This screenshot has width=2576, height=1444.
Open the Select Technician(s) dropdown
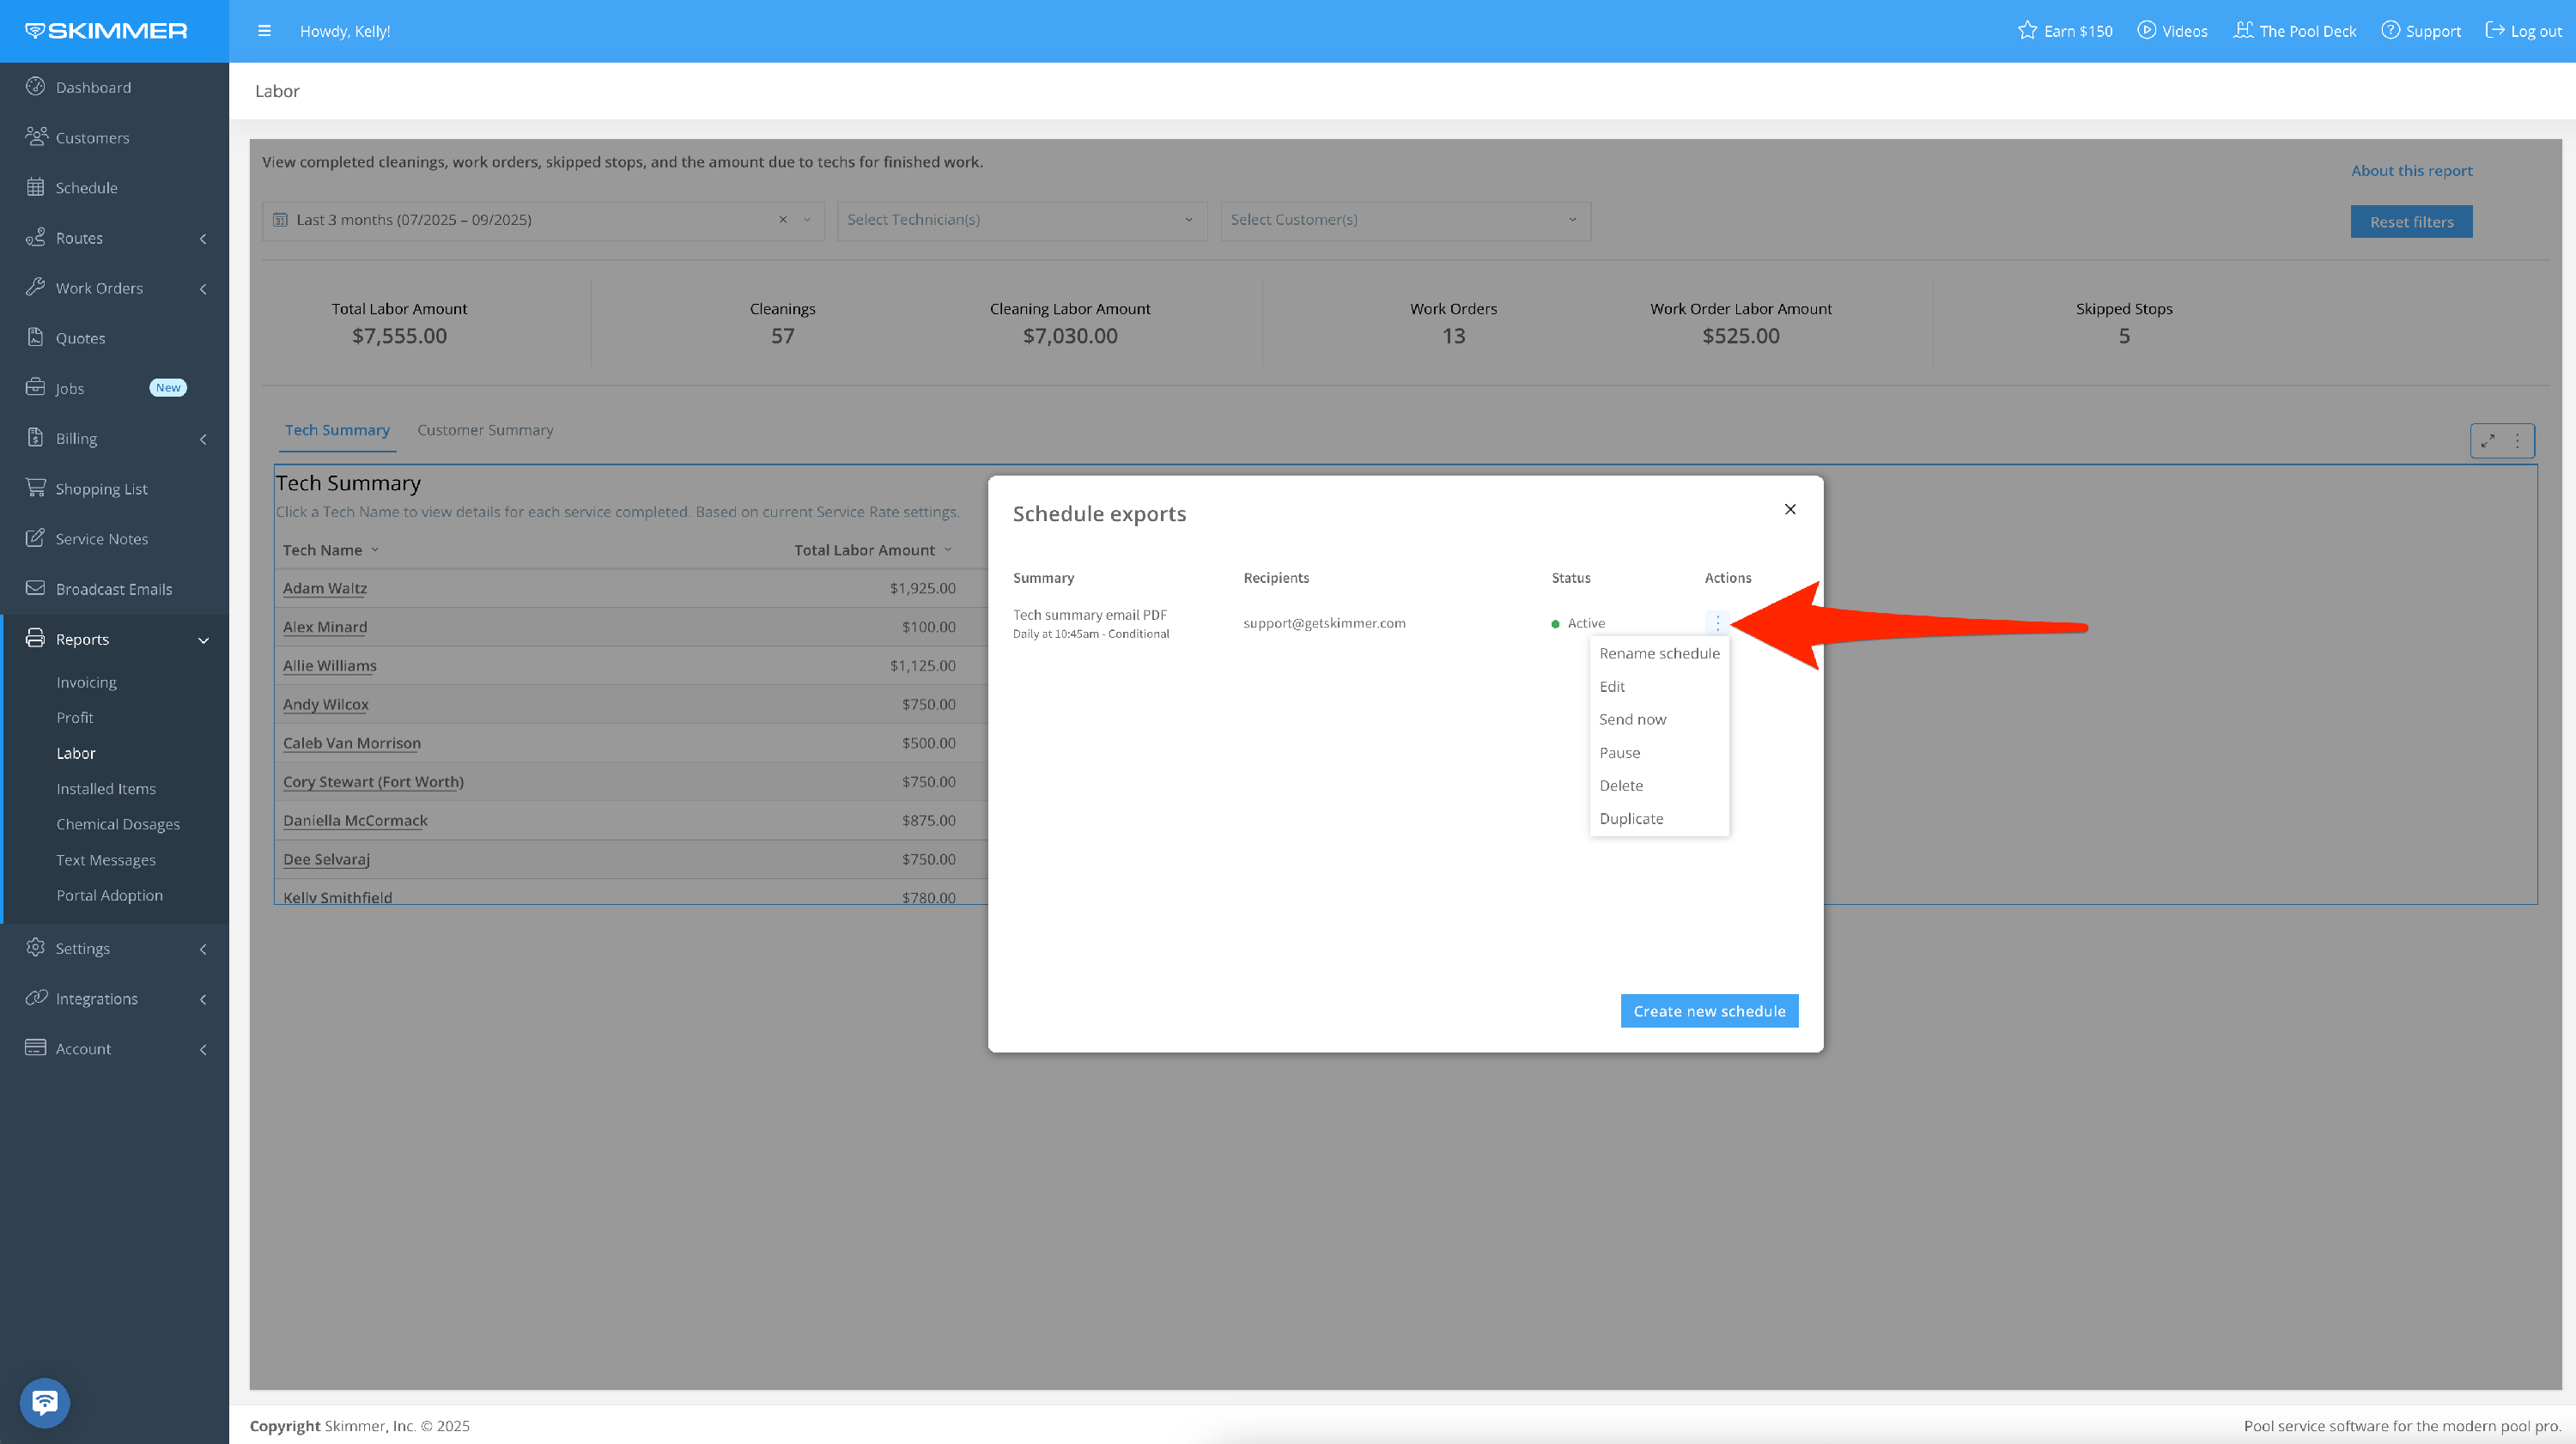pos(1020,220)
